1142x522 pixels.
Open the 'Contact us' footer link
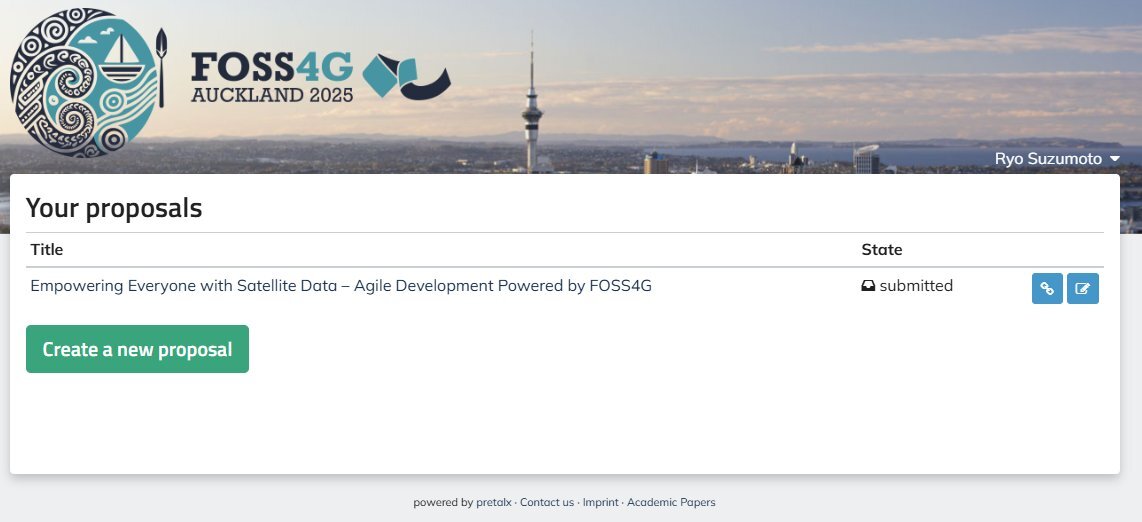click(547, 502)
